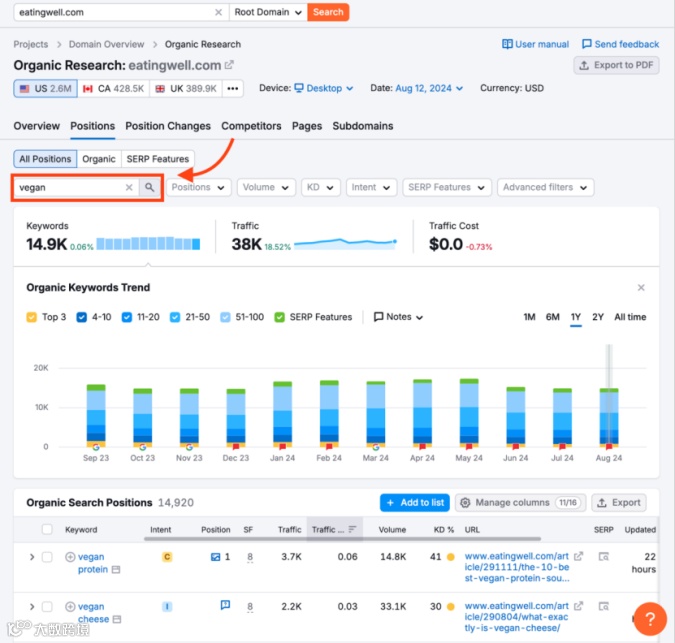This screenshot has height=643, width=675.
Task: Toggle the 51-100 positions checkbox
Action: (225, 317)
